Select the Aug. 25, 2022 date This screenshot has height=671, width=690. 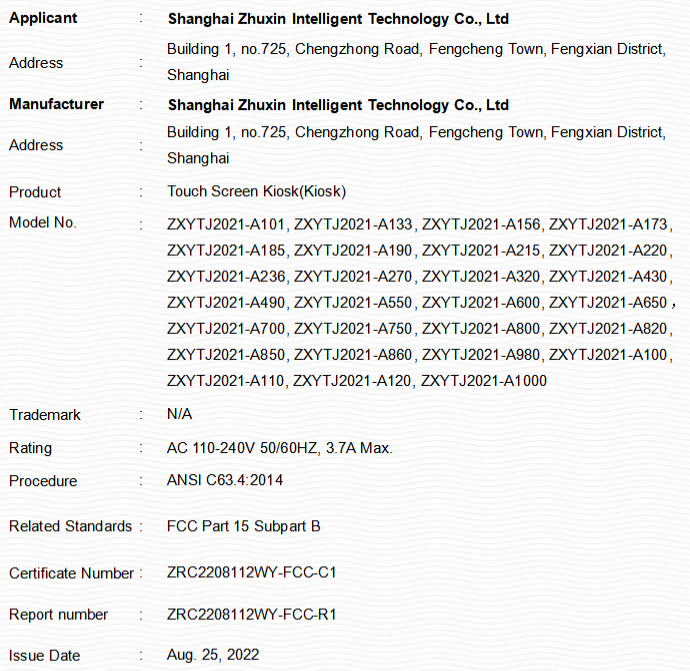click(213, 655)
